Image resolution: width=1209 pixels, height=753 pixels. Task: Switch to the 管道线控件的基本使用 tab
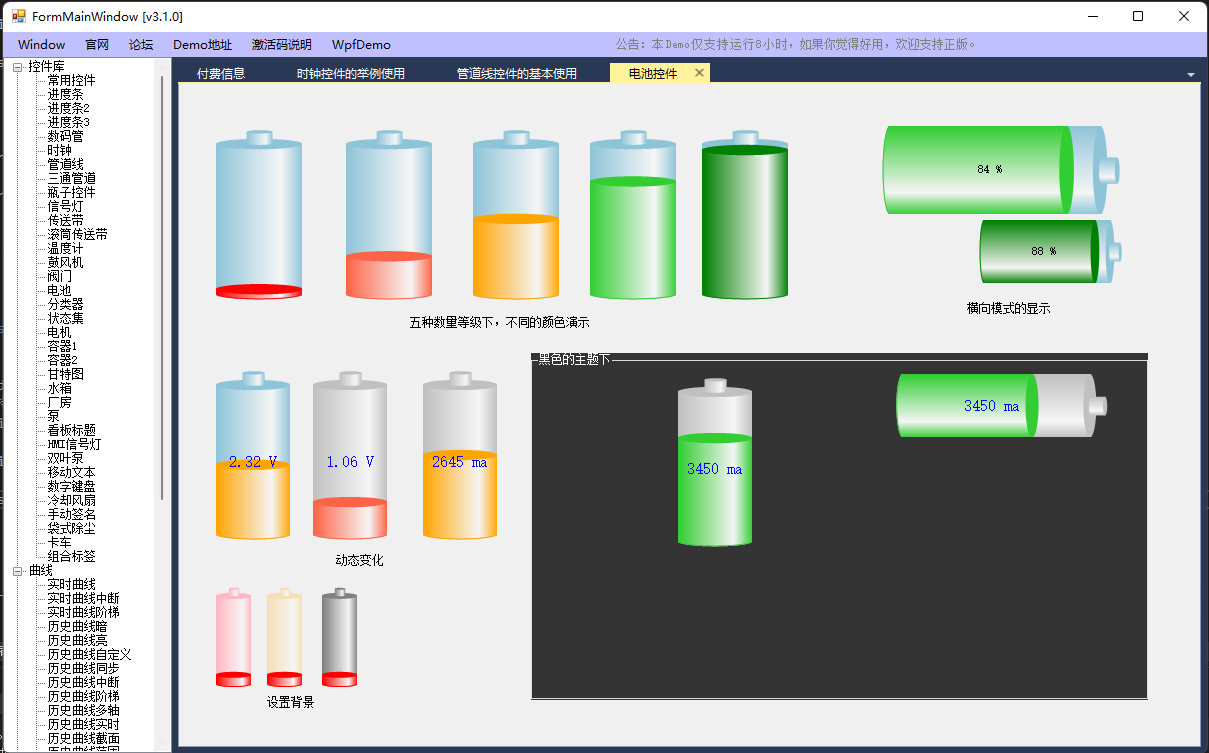click(x=516, y=74)
